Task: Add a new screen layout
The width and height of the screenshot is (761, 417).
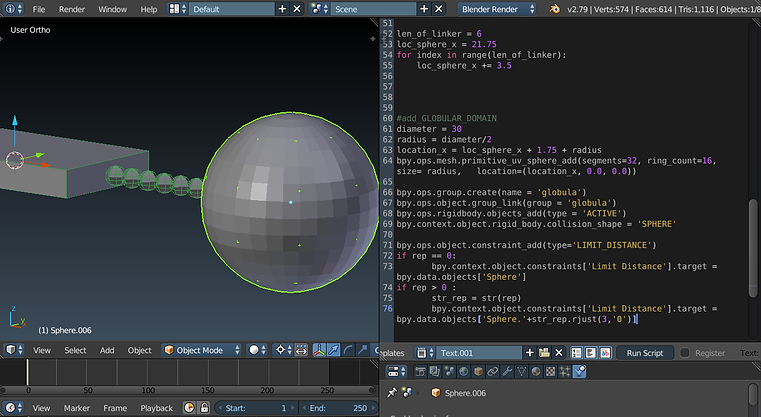Action: 282,9
